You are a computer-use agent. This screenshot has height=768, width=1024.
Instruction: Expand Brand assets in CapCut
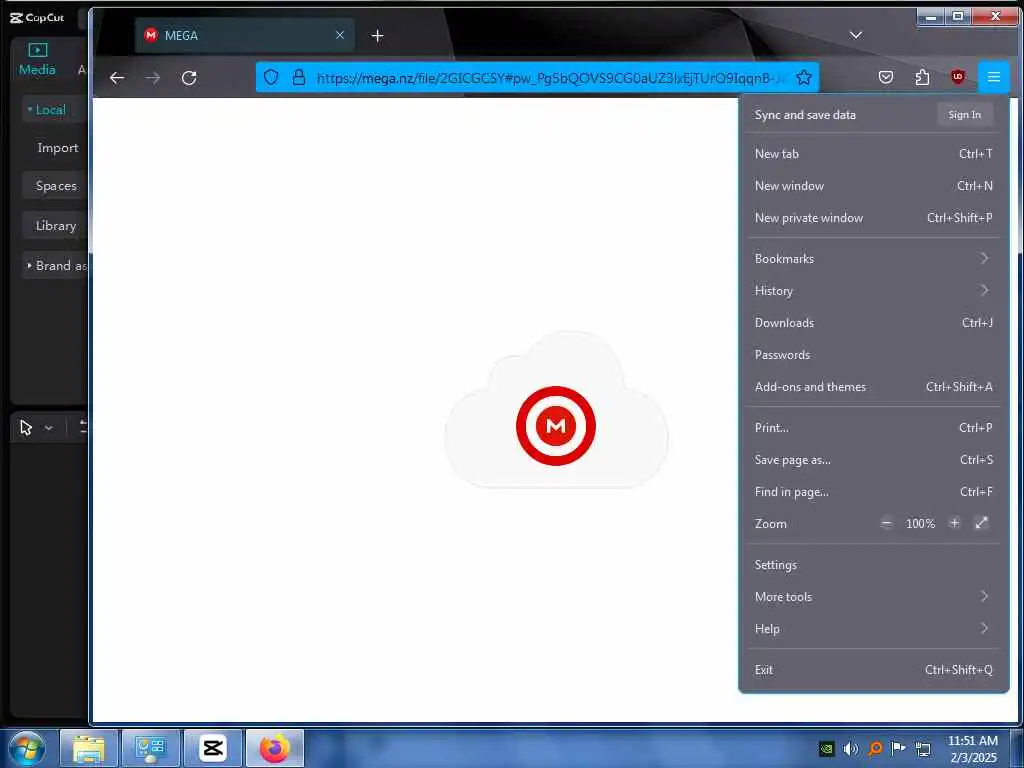(56, 266)
